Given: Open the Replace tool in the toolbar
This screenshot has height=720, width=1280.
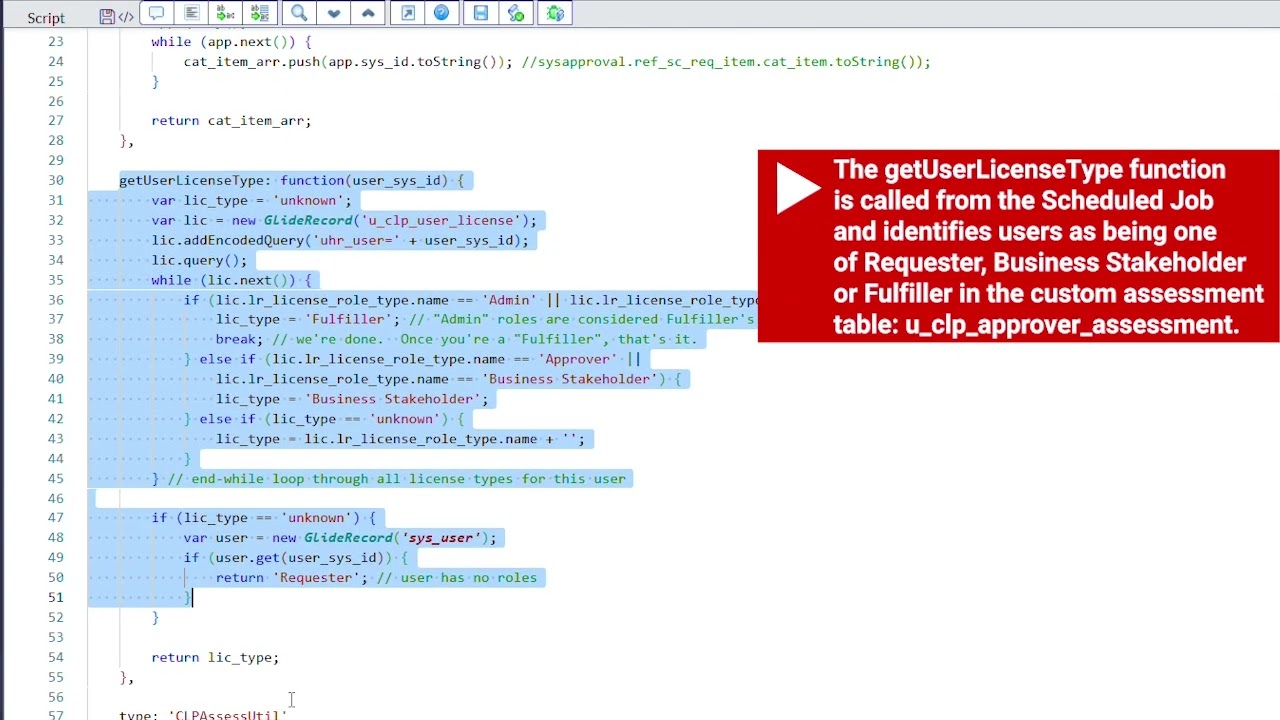Looking at the screenshot, I should 226,13.
